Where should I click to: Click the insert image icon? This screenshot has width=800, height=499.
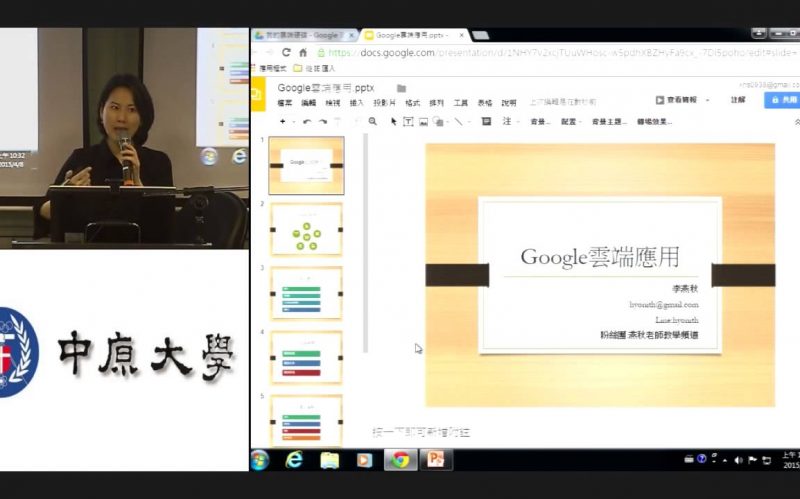tap(424, 121)
